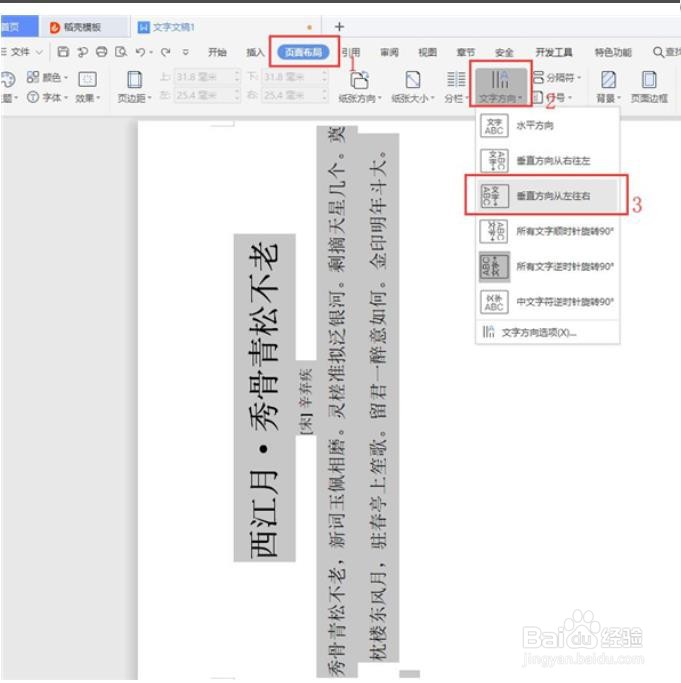This screenshot has height=683, width=681.
Task: Open 文字方向选项 dialog entry
Action: click(x=547, y=332)
